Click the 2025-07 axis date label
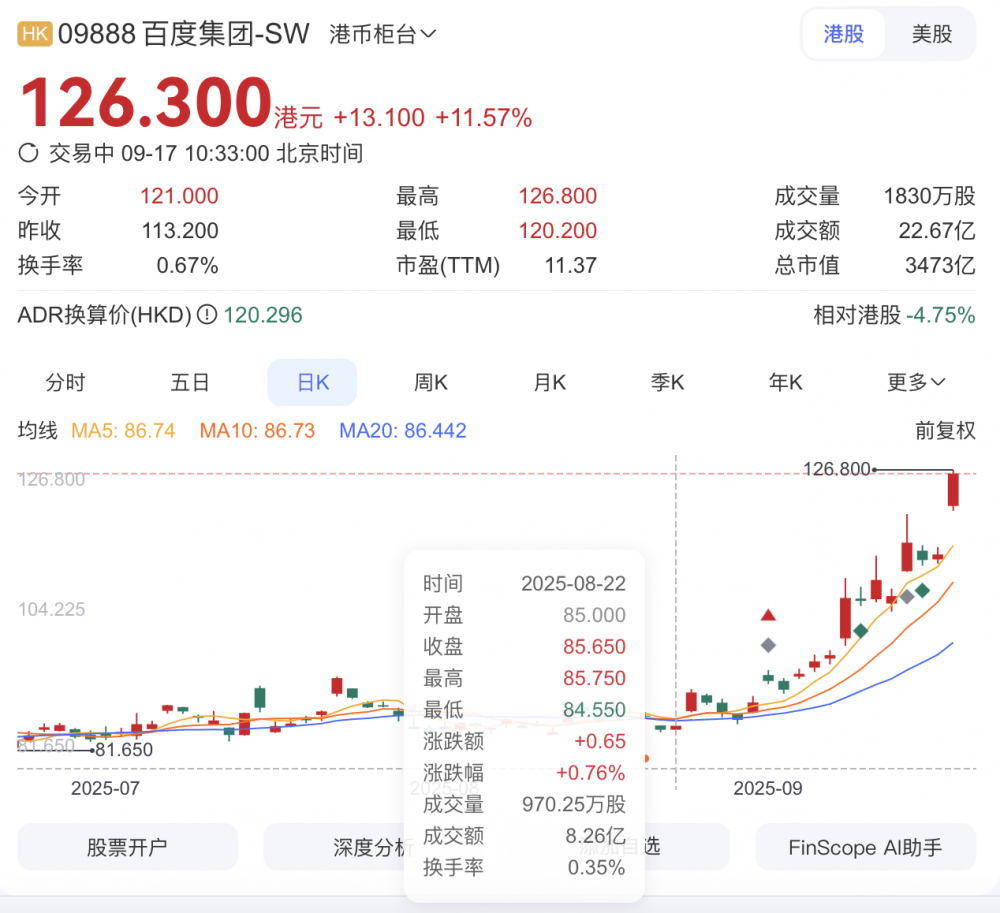The image size is (1000, 913). [x=105, y=788]
